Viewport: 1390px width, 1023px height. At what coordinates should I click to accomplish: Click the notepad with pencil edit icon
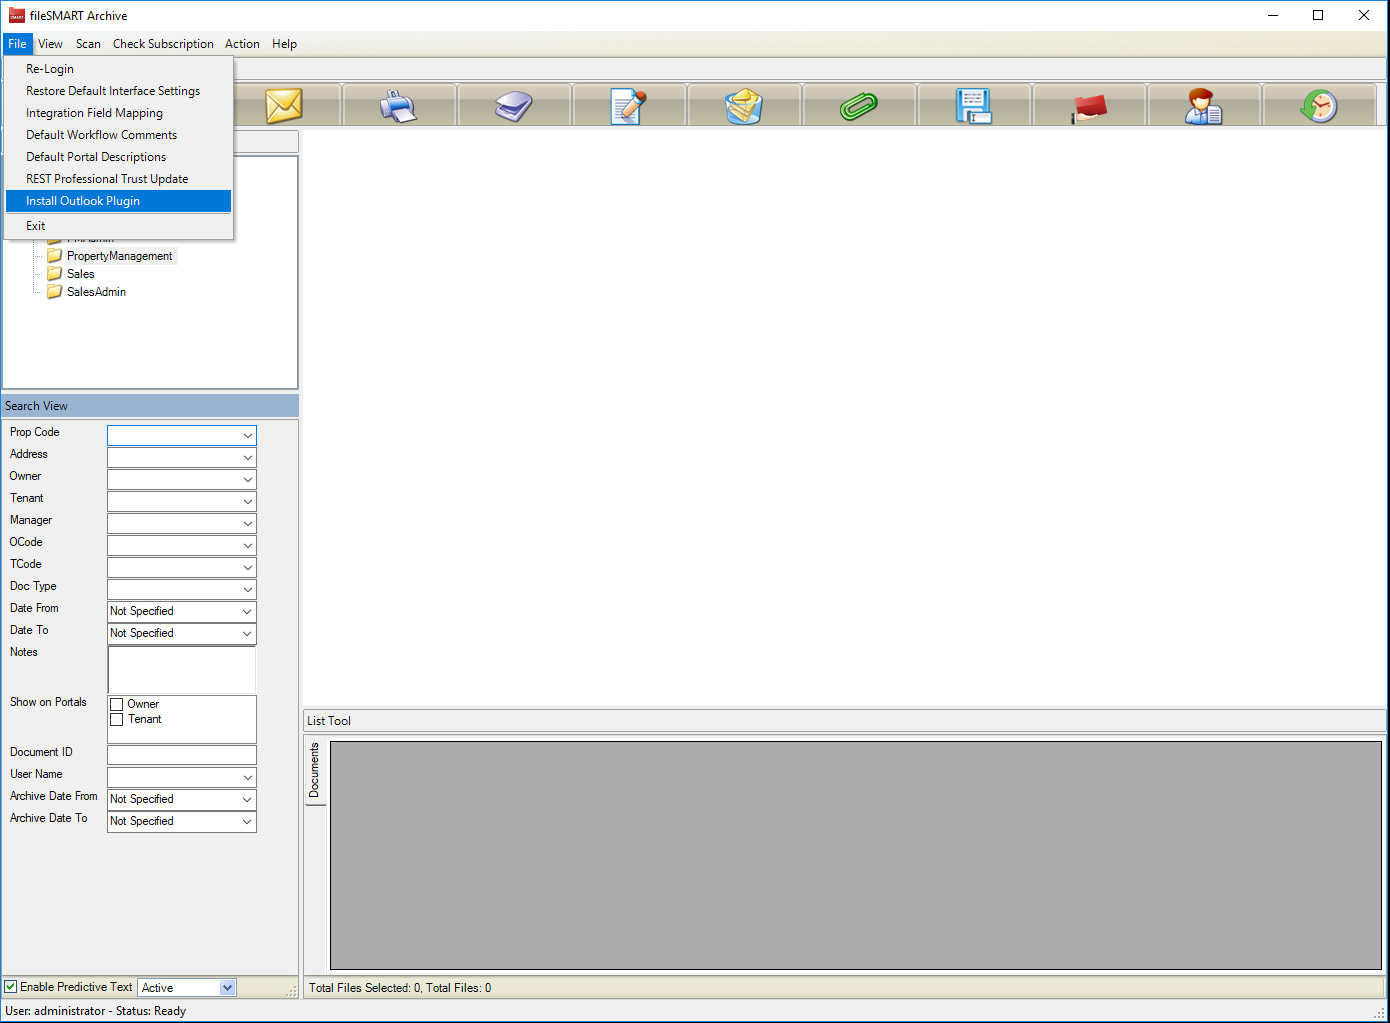[x=628, y=105]
